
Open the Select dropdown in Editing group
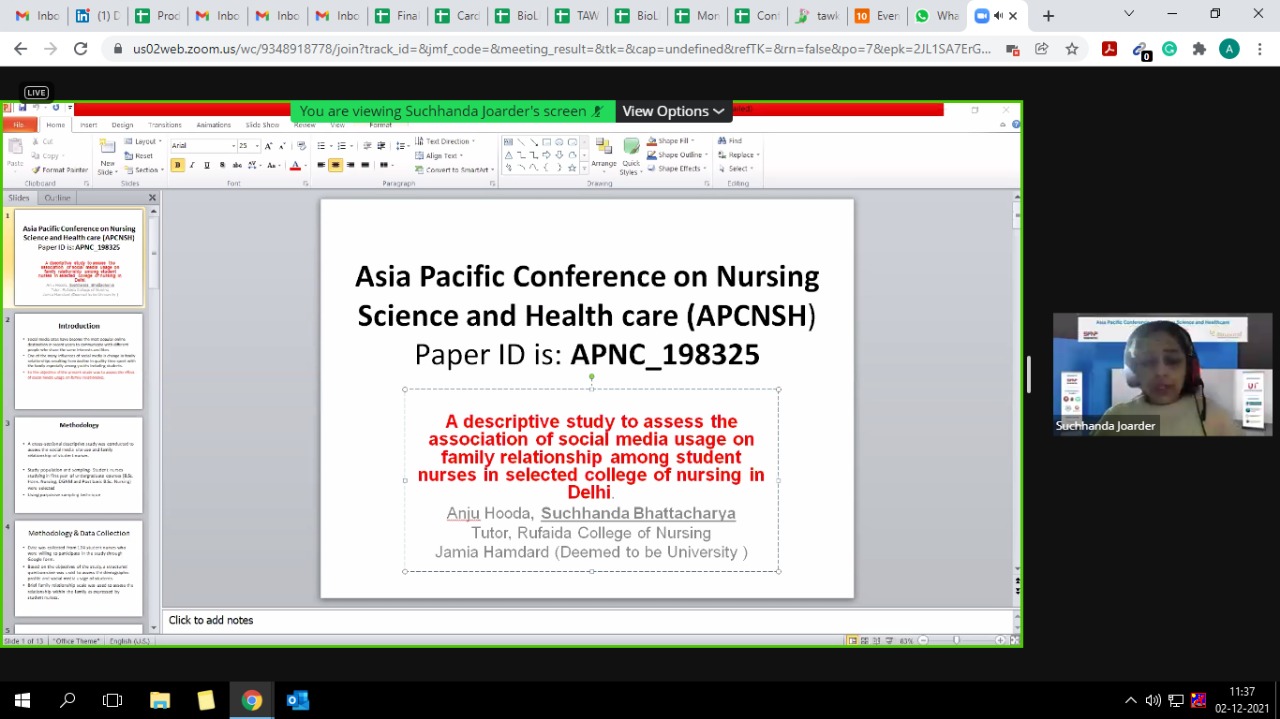point(737,169)
